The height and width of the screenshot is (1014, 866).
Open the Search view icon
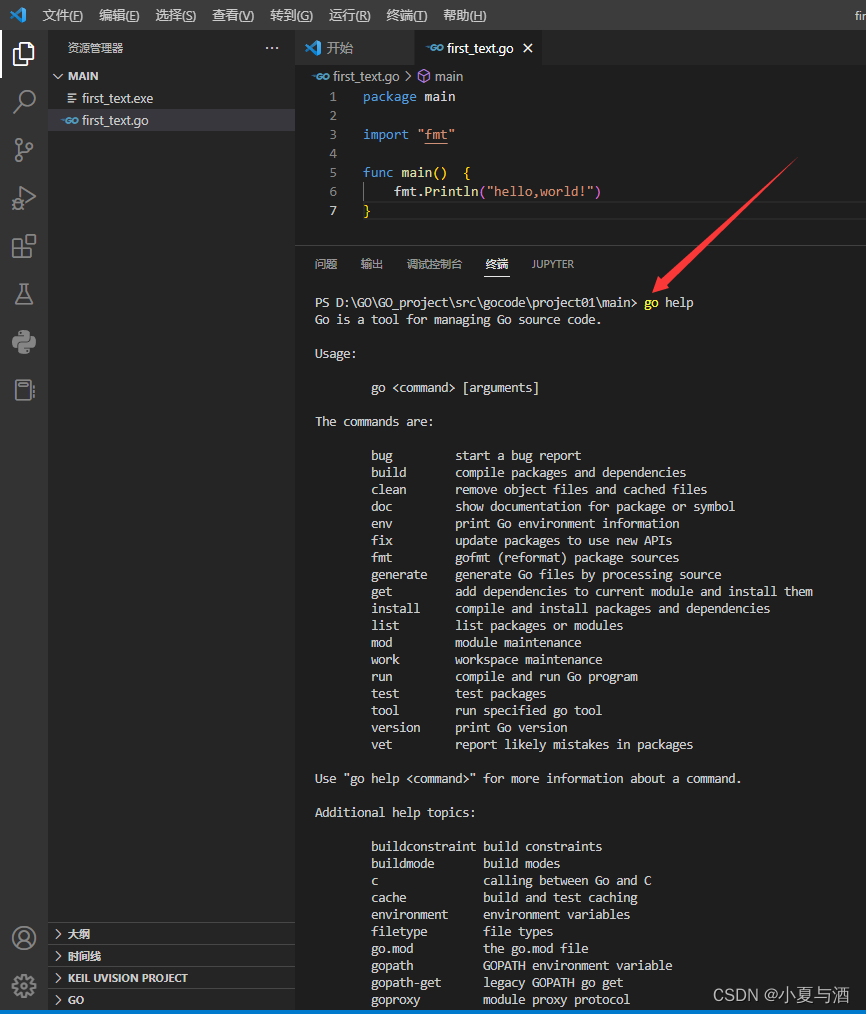coord(24,102)
